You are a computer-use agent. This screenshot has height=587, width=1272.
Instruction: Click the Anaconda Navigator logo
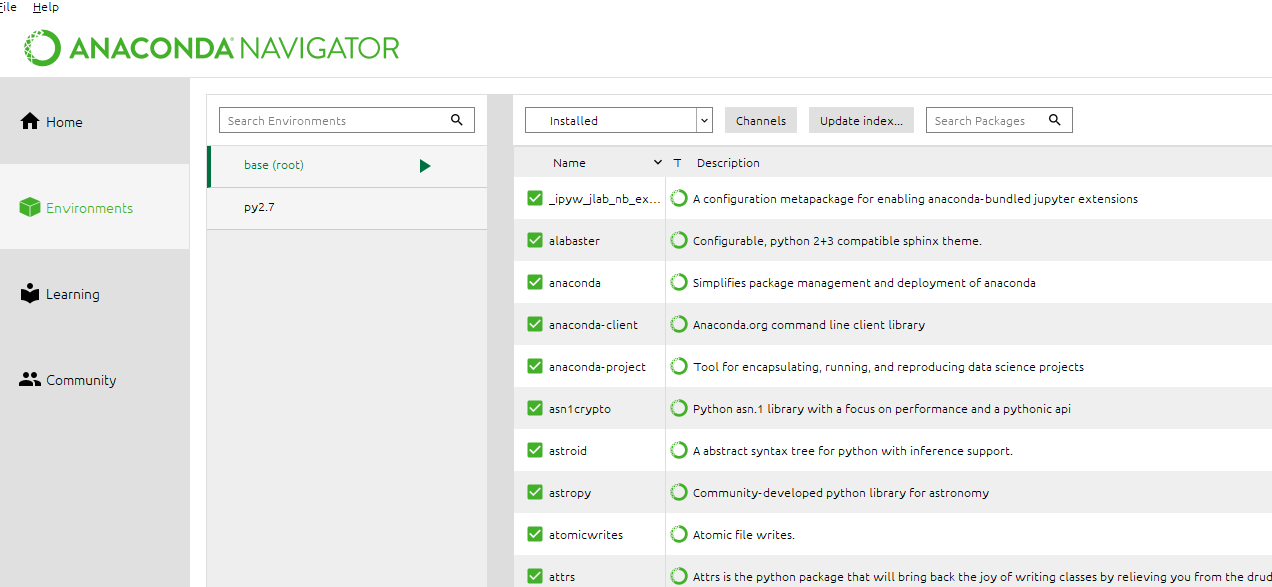click(x=212, y=47)
